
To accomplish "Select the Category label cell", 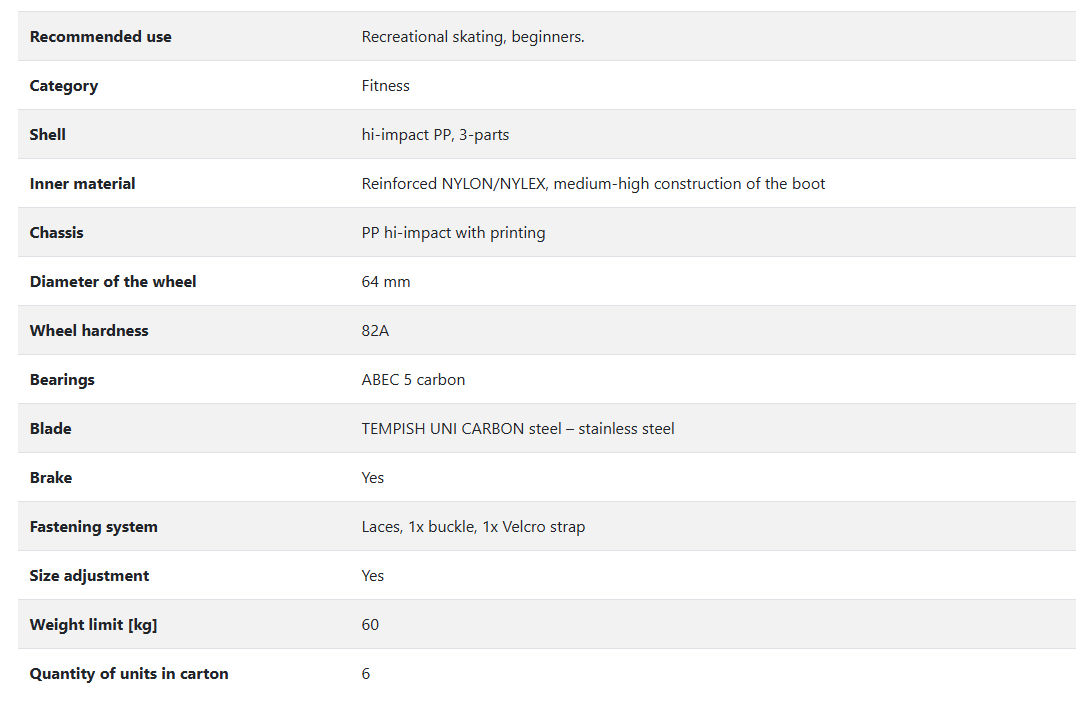I will point(64,86).
